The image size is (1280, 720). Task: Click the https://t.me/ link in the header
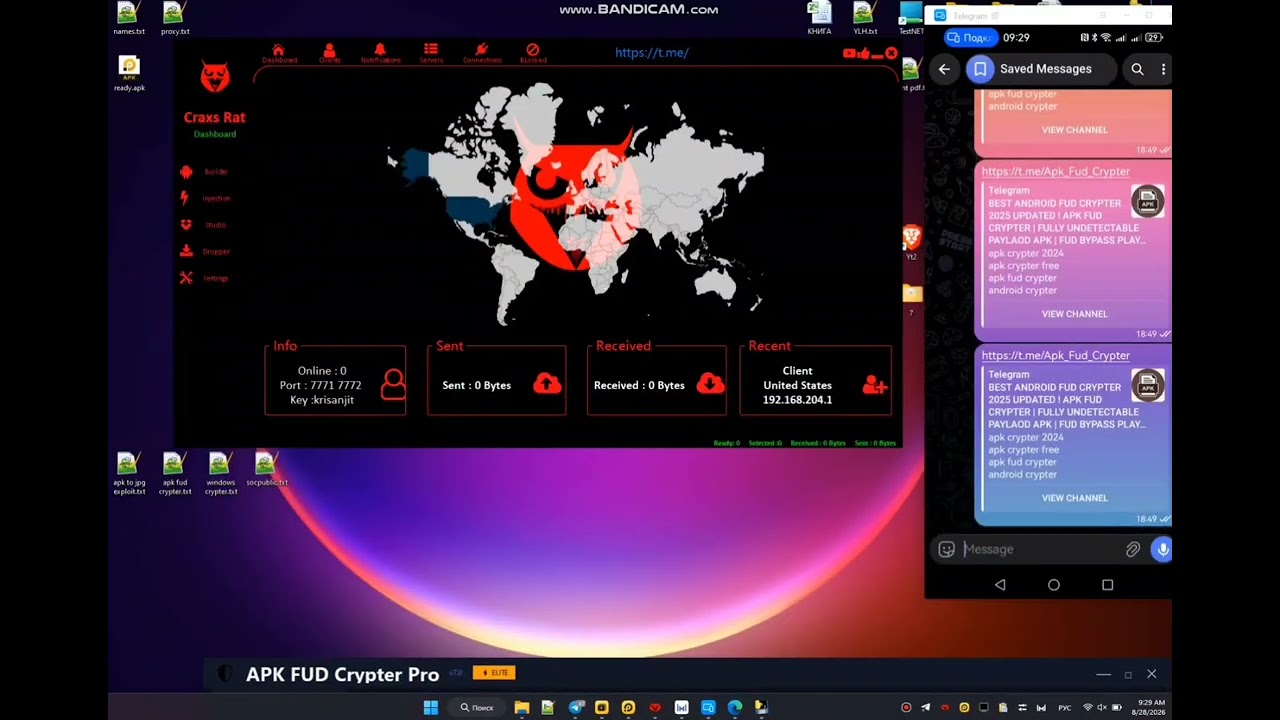[x=652, y=53]
